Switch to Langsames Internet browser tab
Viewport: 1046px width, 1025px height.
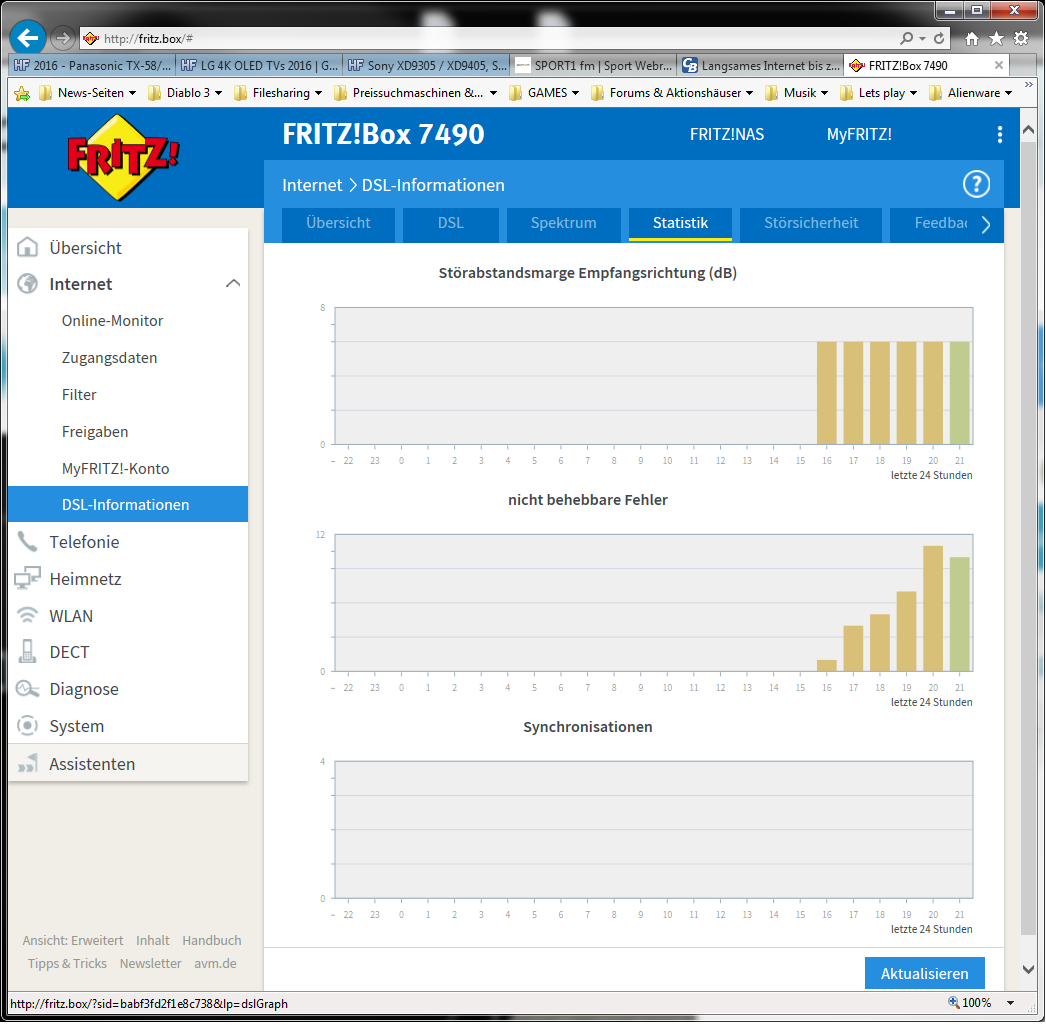point(760,65)
